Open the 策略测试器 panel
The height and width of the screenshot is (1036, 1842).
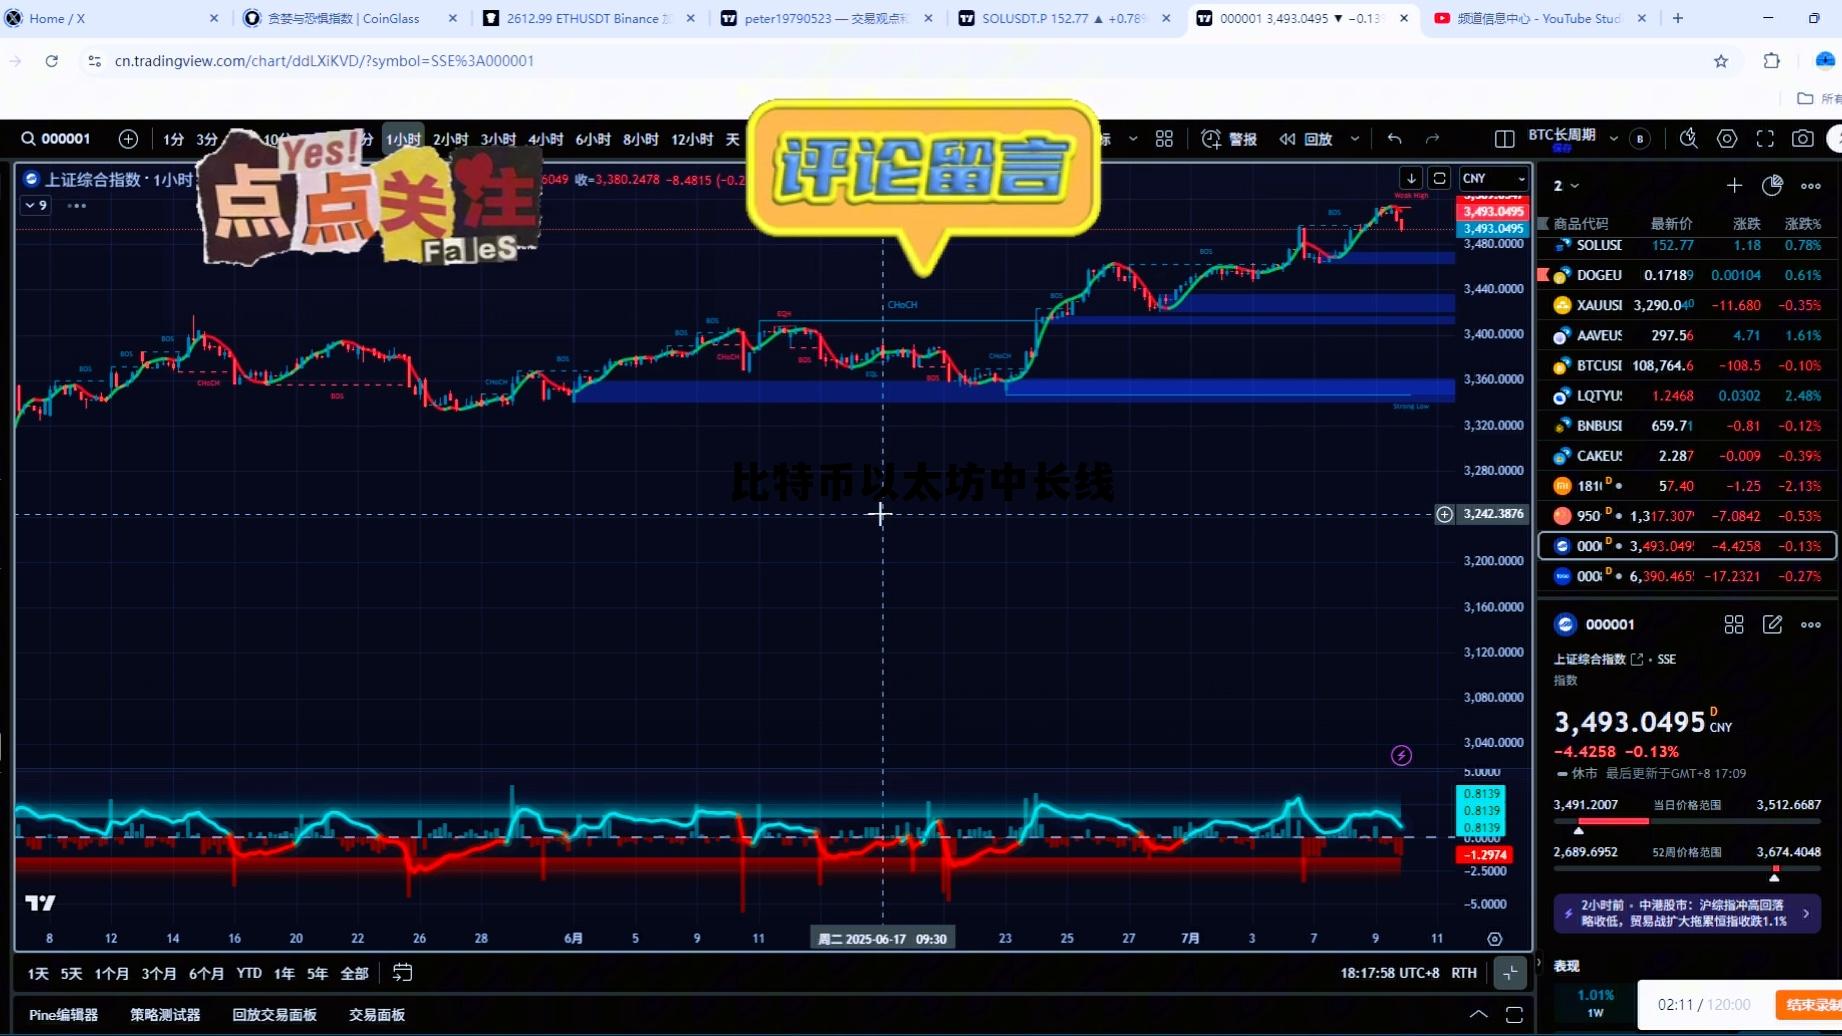(166, 1014)
